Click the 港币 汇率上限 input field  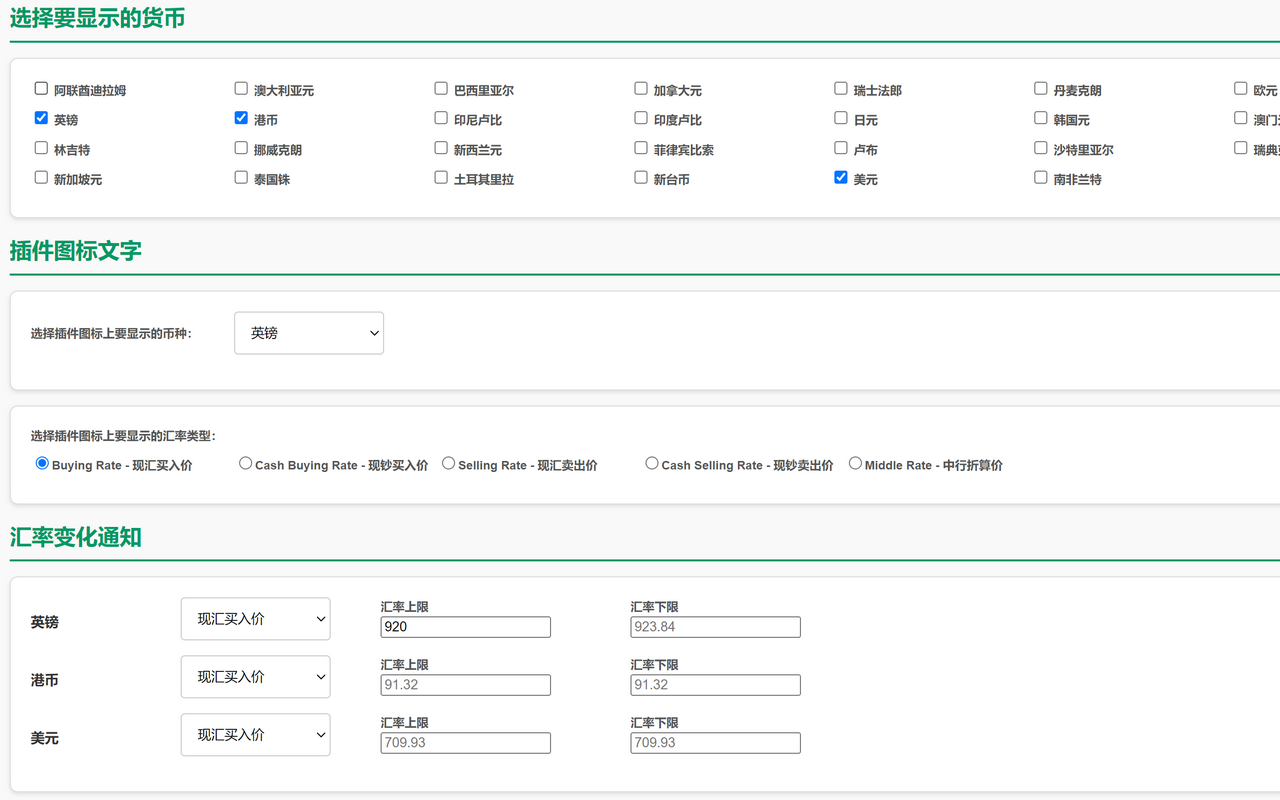click(x=465, y=684)
